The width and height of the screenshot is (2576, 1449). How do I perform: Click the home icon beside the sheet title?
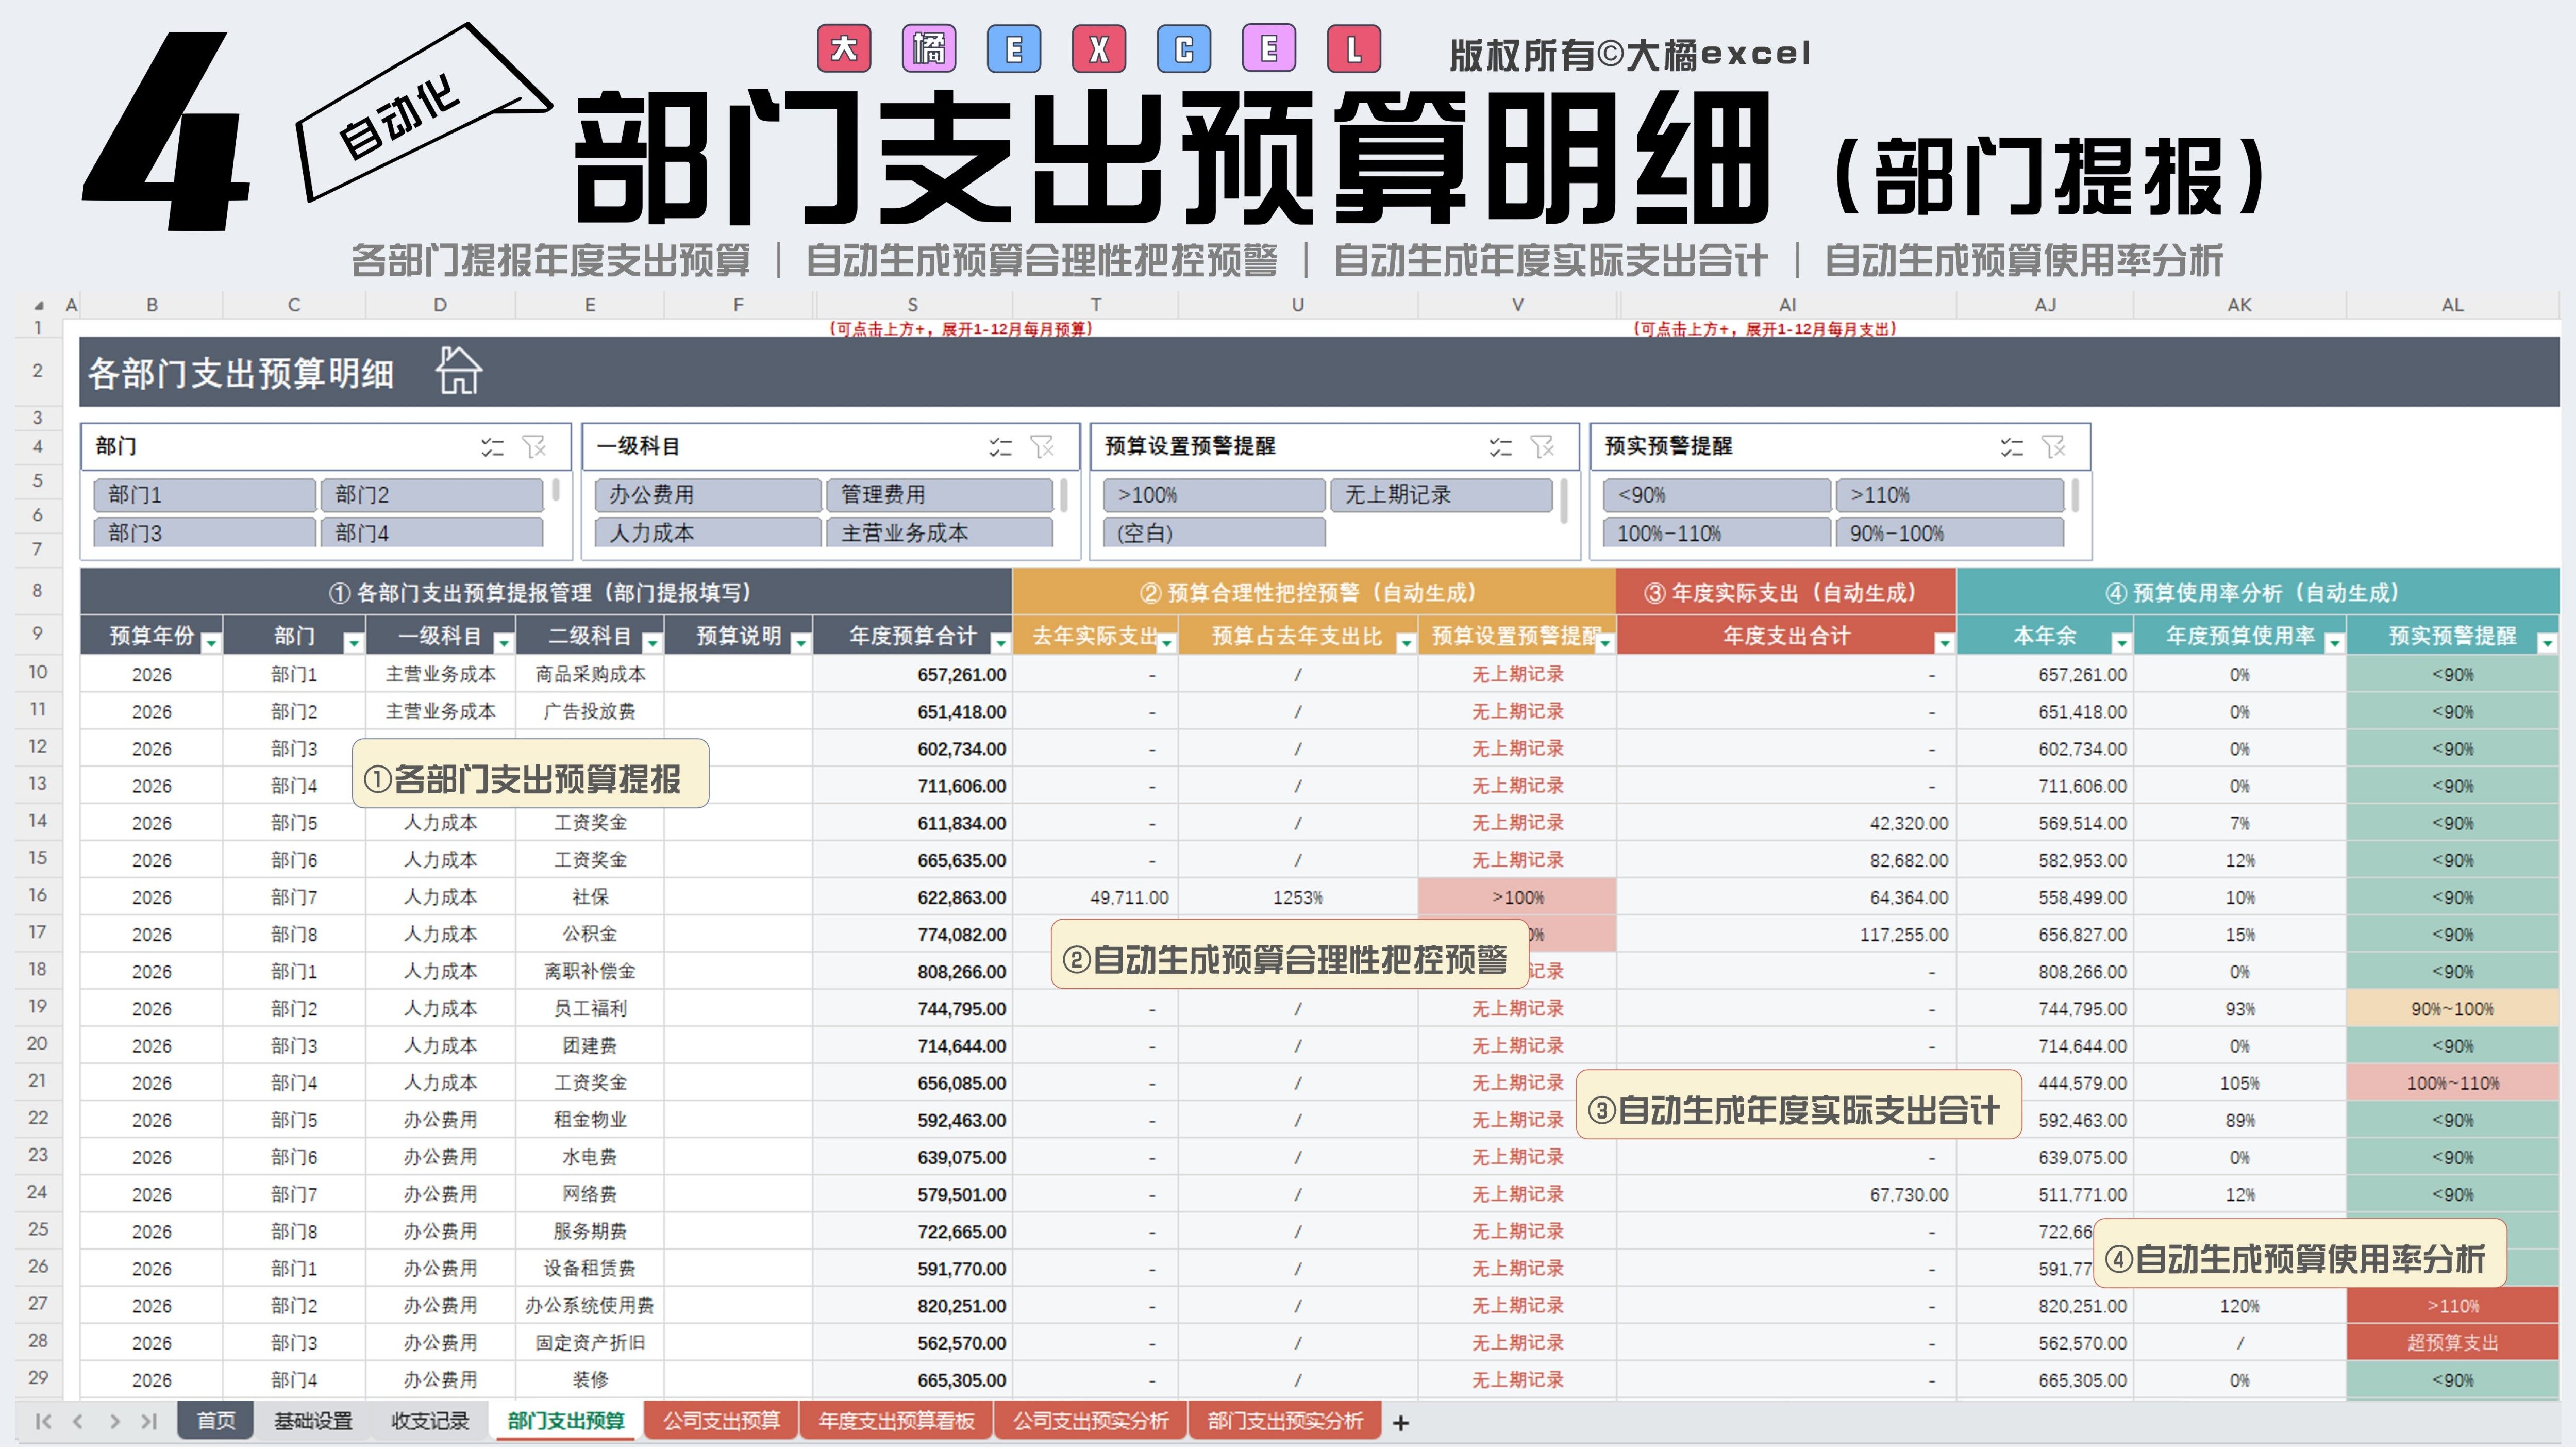(459, 371)
